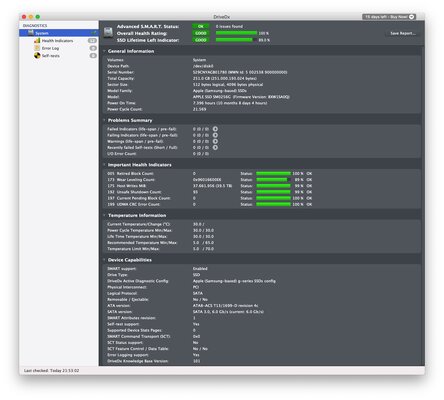The width and height of the screenshot is (444, 400).
Task: Click the Overall Health Rating progress bar
Action: click(236, 33)
